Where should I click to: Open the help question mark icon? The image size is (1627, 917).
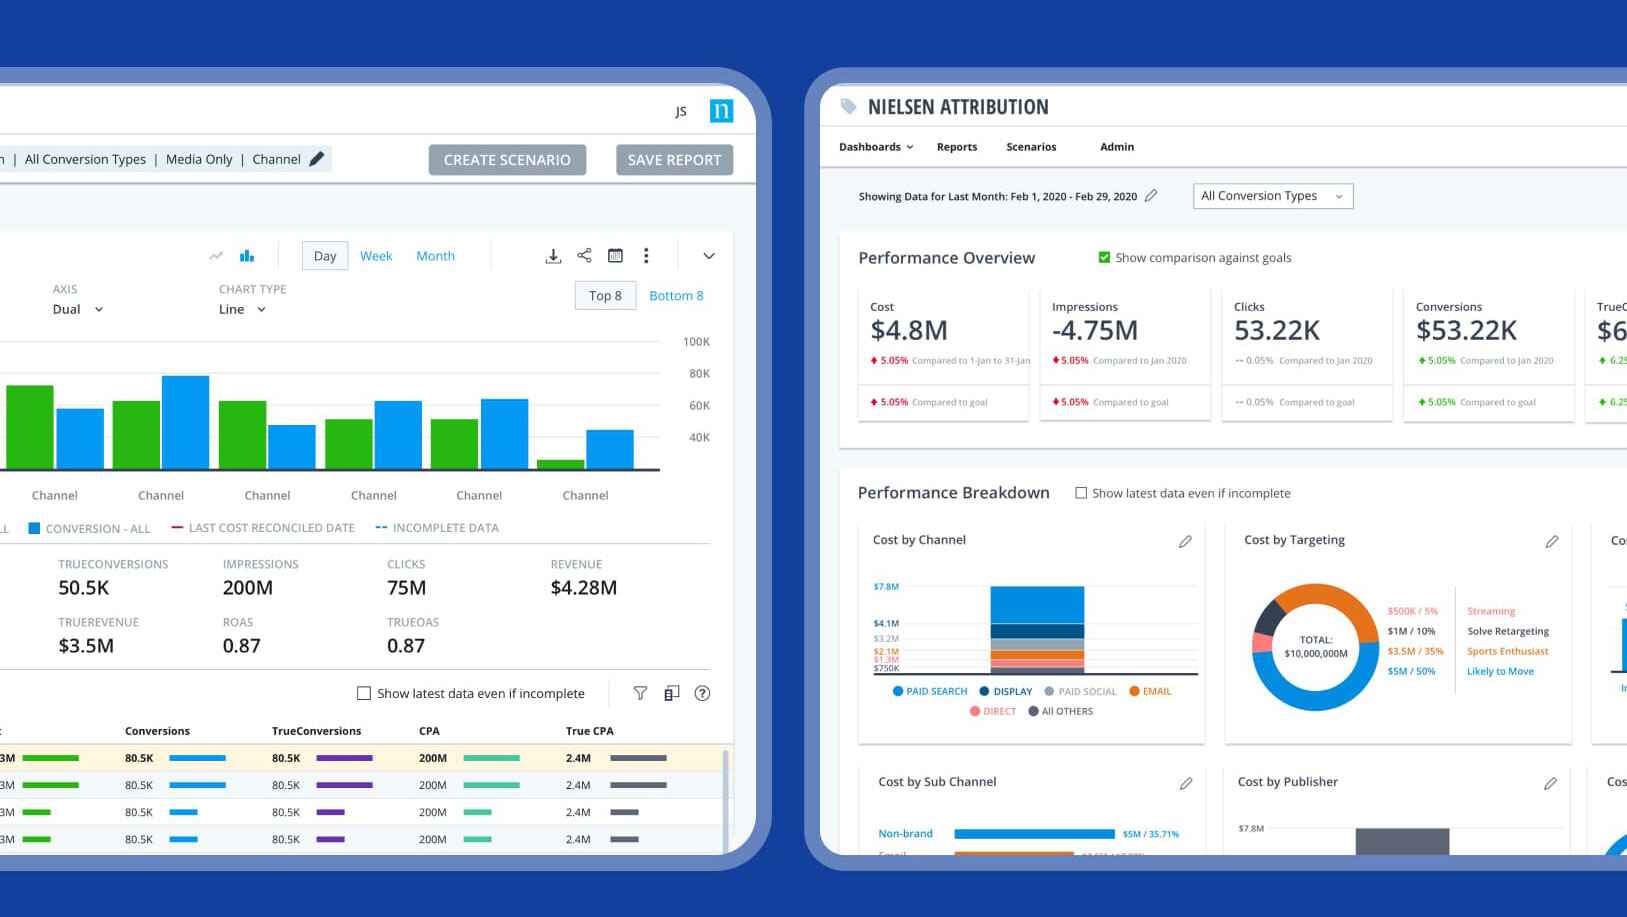click(x=702, y=693)
